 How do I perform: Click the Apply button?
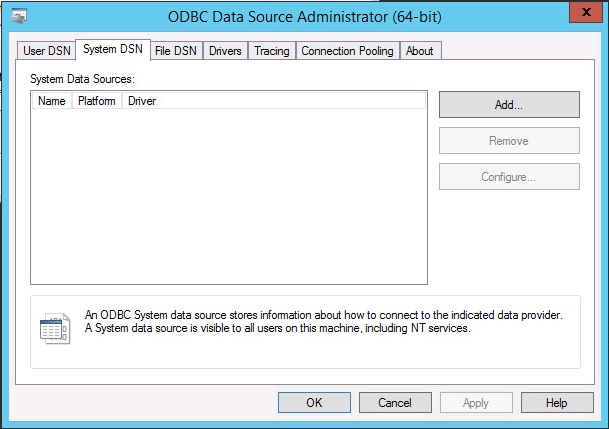[476, 403]
